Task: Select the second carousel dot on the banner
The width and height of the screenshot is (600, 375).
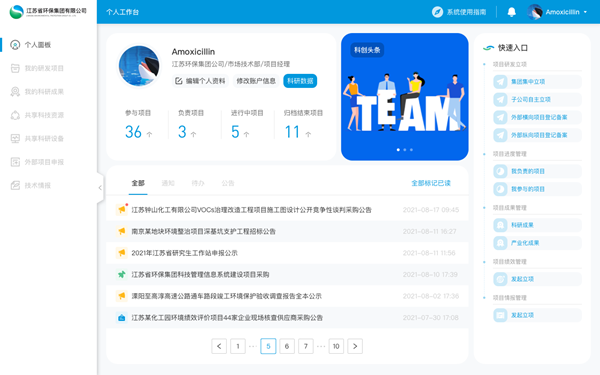Action: (x=405, y=150)
